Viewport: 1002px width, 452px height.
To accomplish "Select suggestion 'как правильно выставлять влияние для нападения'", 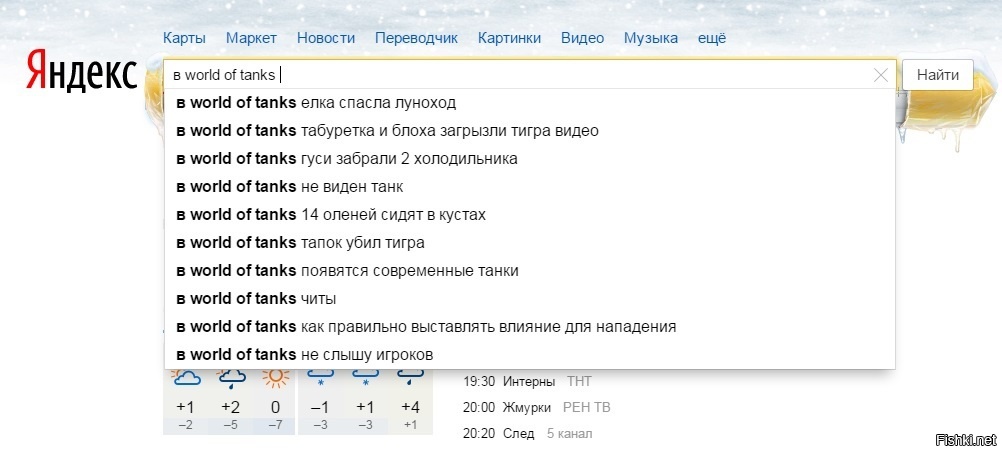I will point(530,327).
